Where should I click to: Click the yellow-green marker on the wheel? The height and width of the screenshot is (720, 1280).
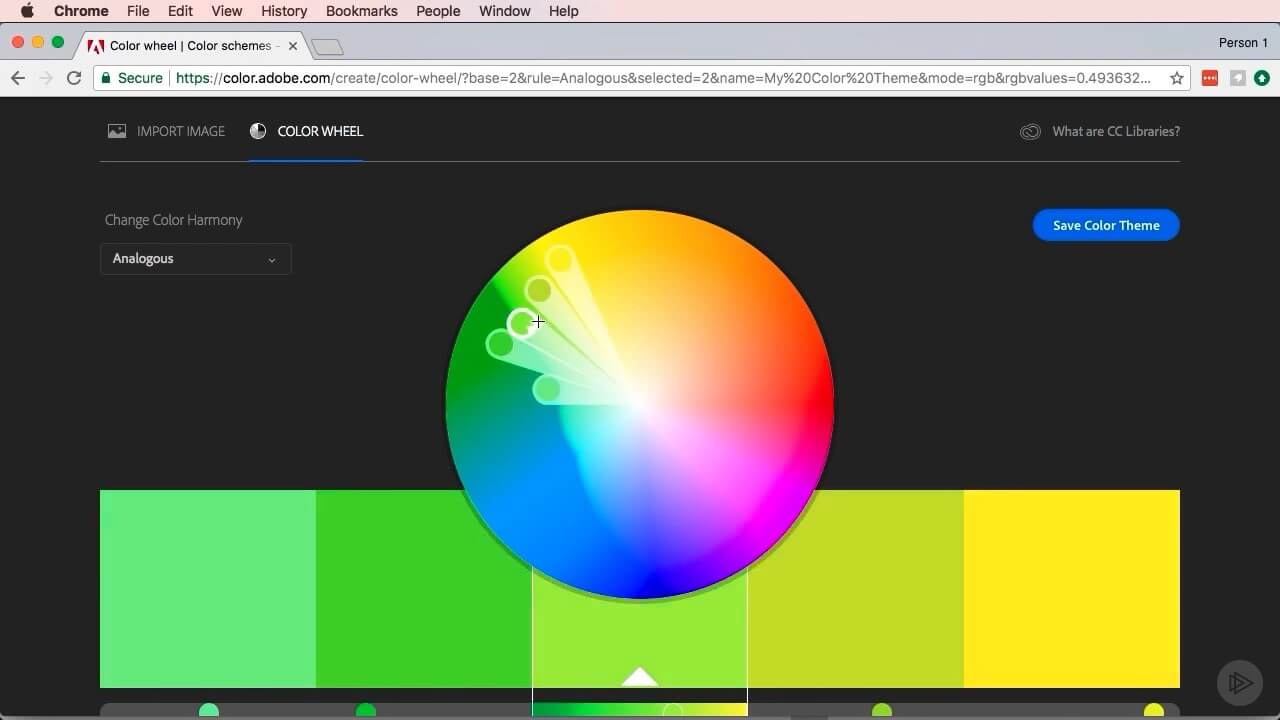pos(539,290)
